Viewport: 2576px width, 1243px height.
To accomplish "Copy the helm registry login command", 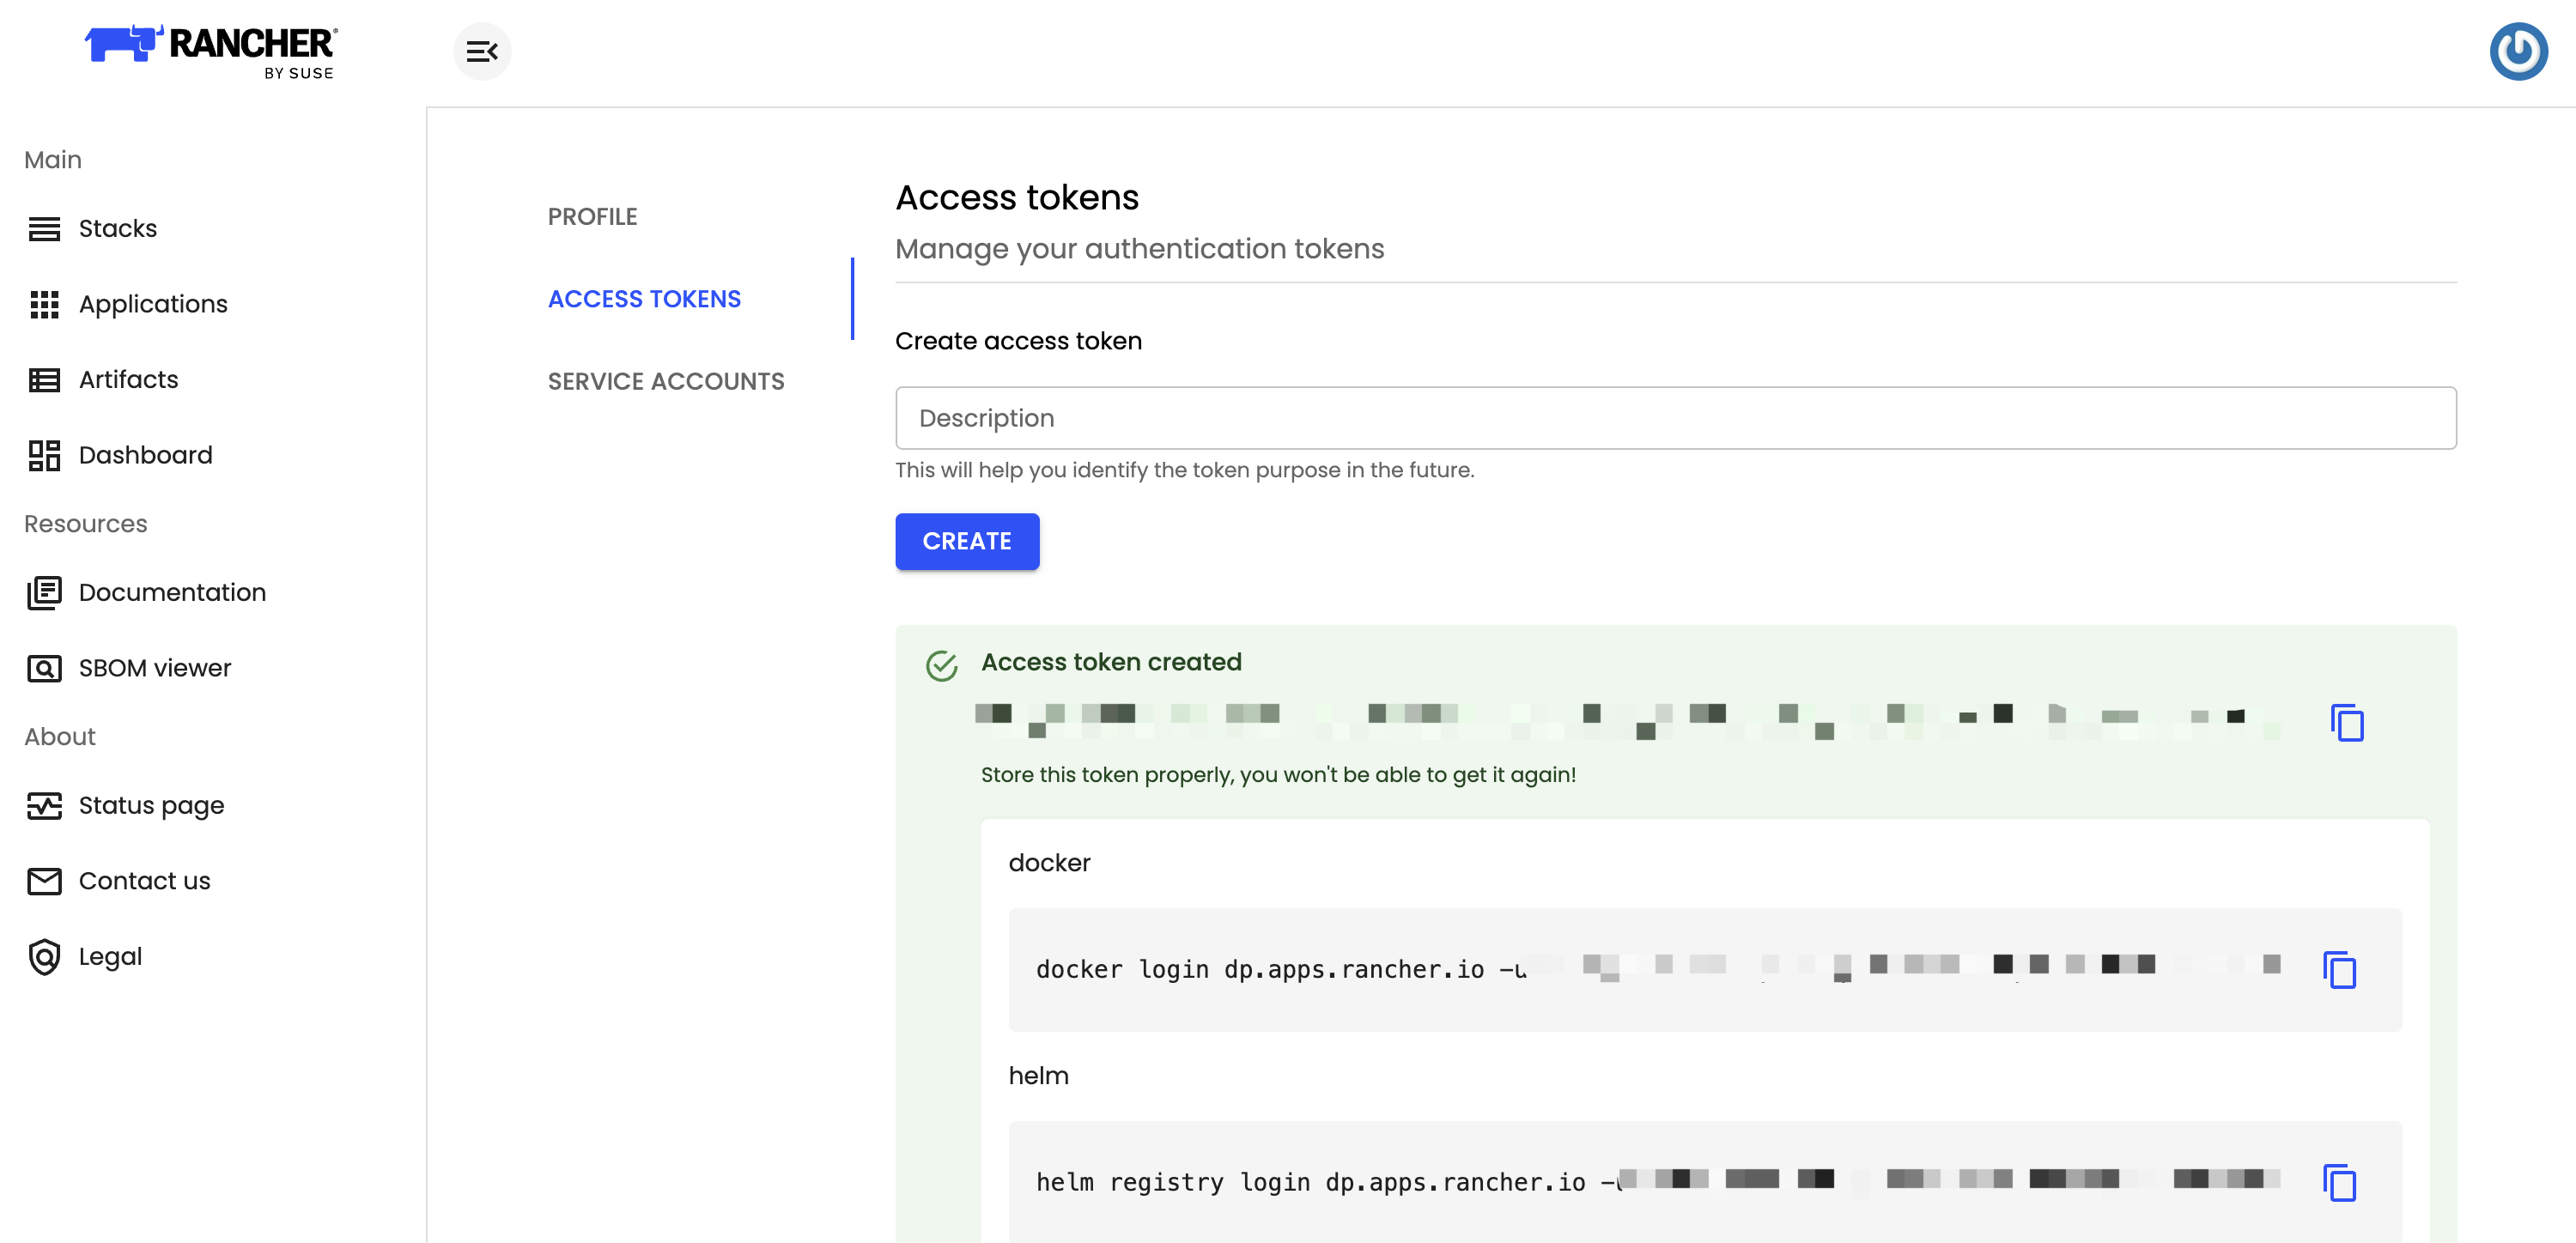I will click(2339, 1183).
